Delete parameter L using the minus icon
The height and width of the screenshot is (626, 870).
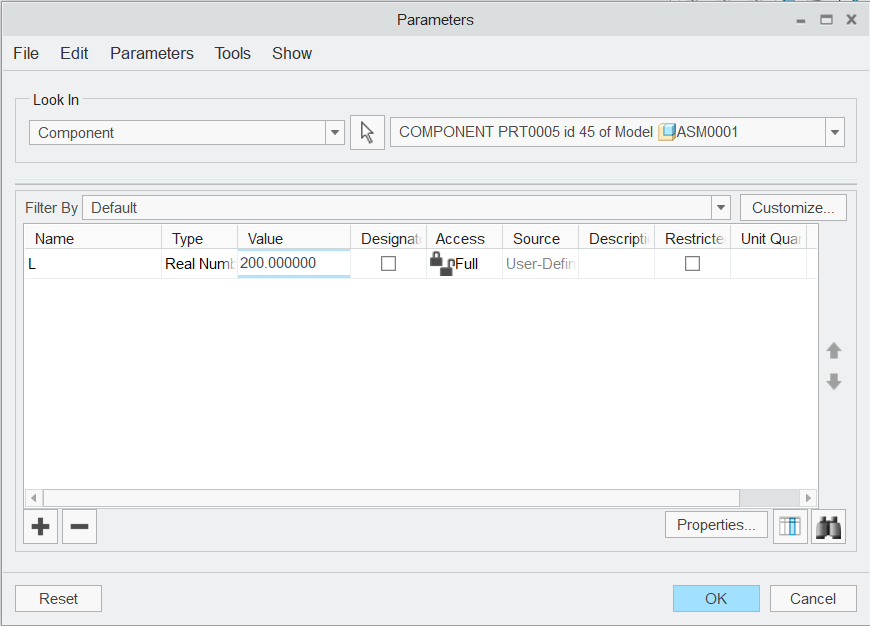point(79,526)
